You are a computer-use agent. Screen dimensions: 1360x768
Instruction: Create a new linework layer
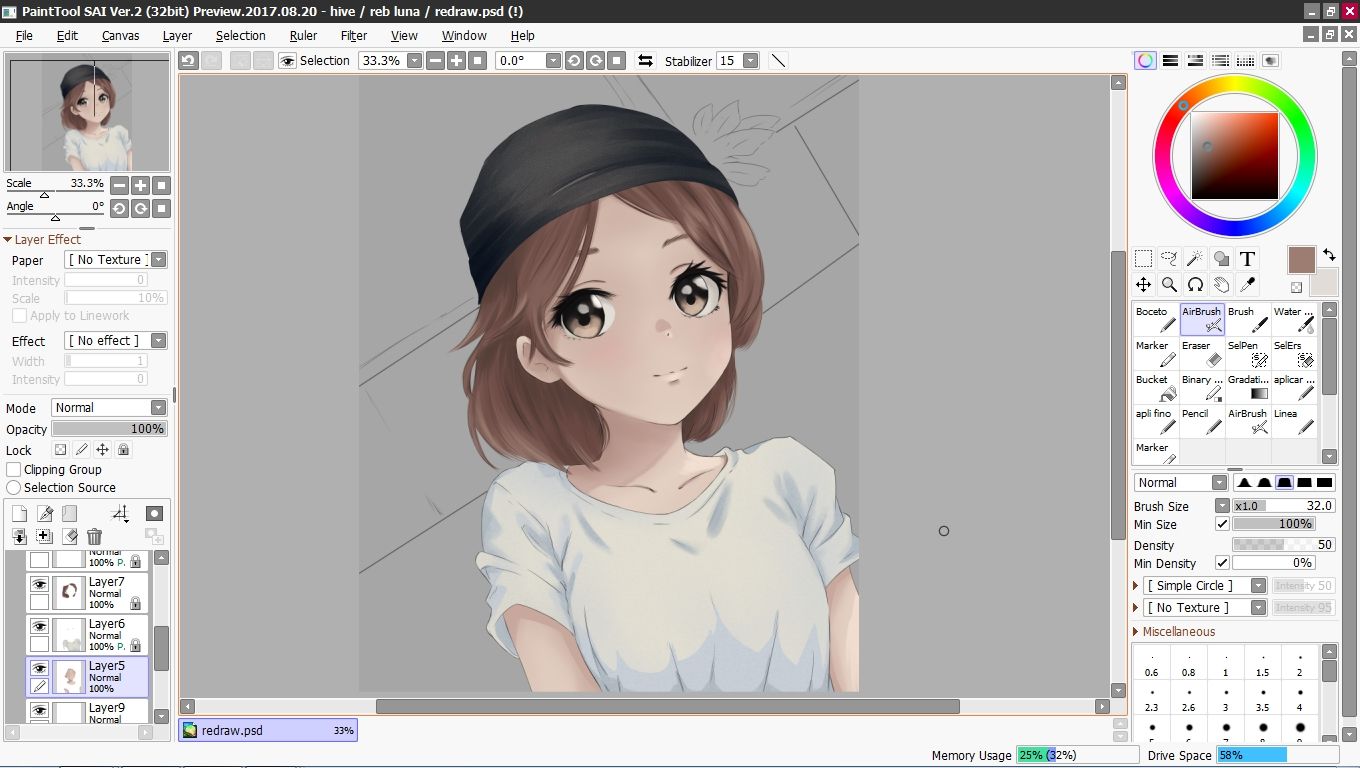click(45, 513)
